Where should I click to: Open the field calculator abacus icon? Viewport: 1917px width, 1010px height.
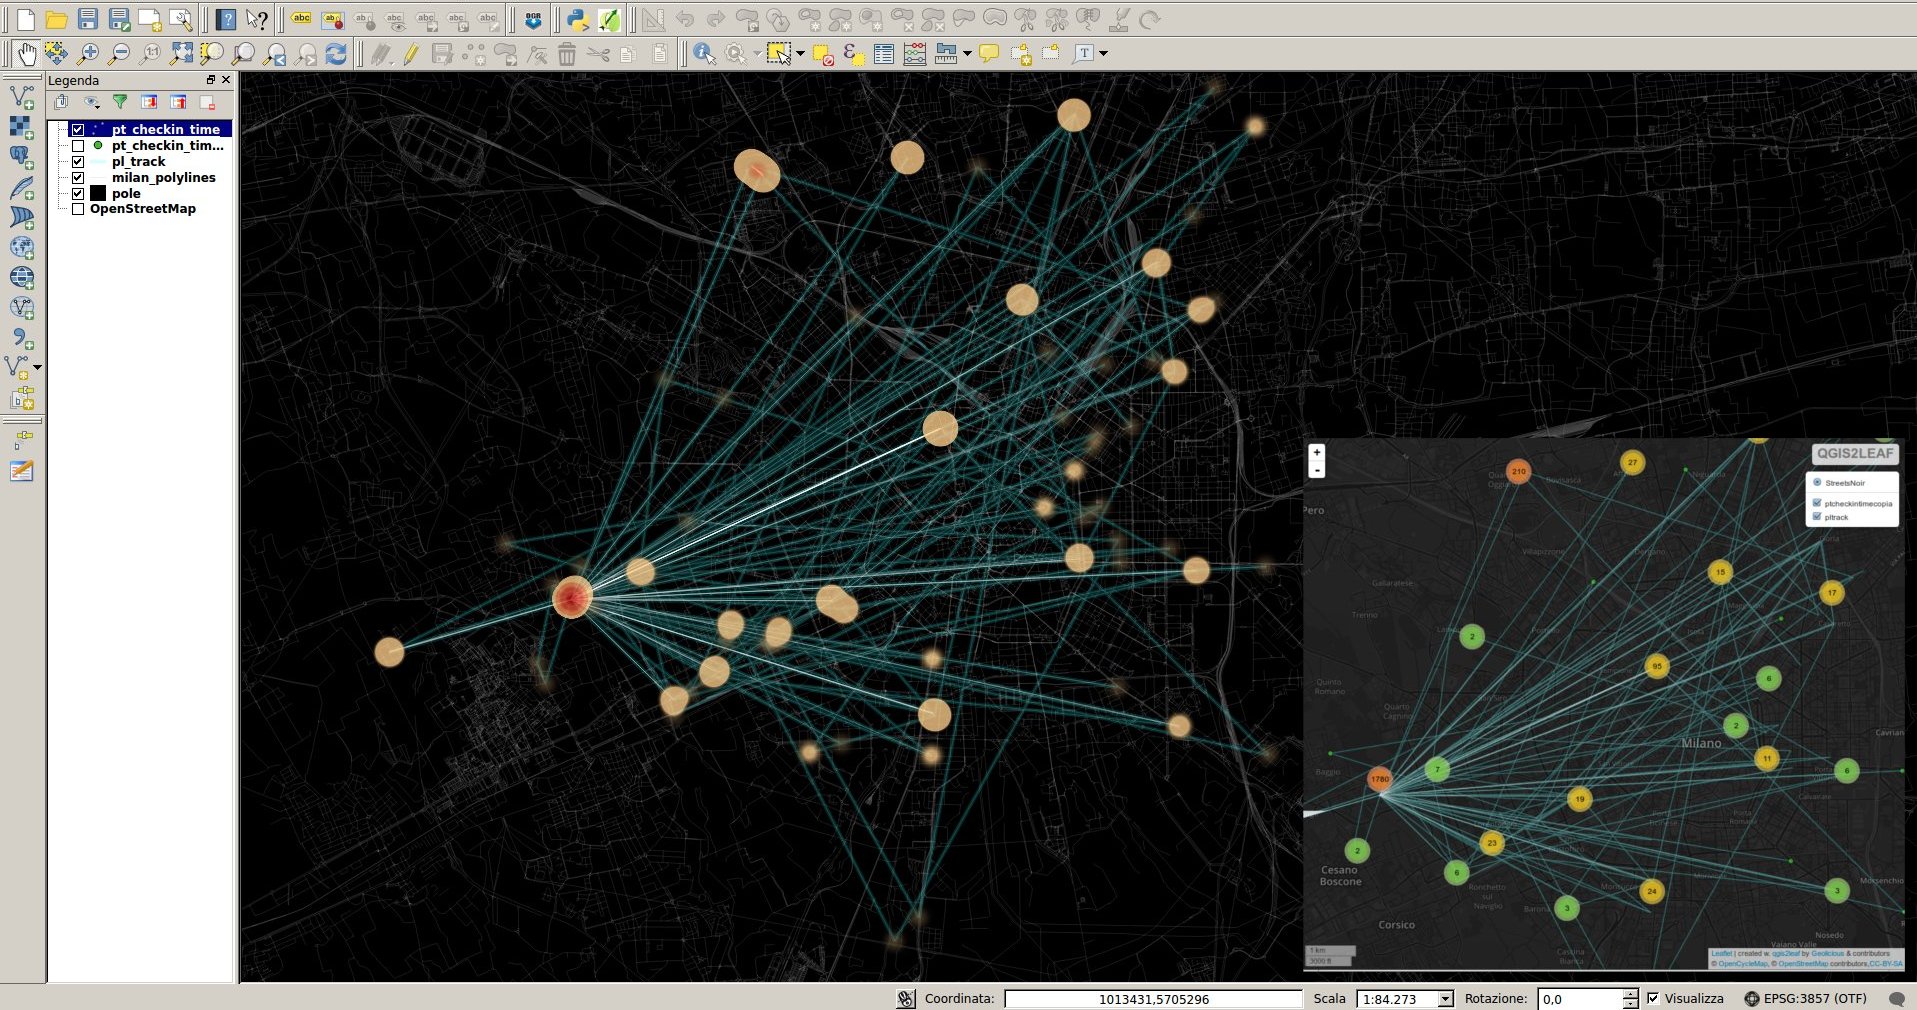[915, 53]
